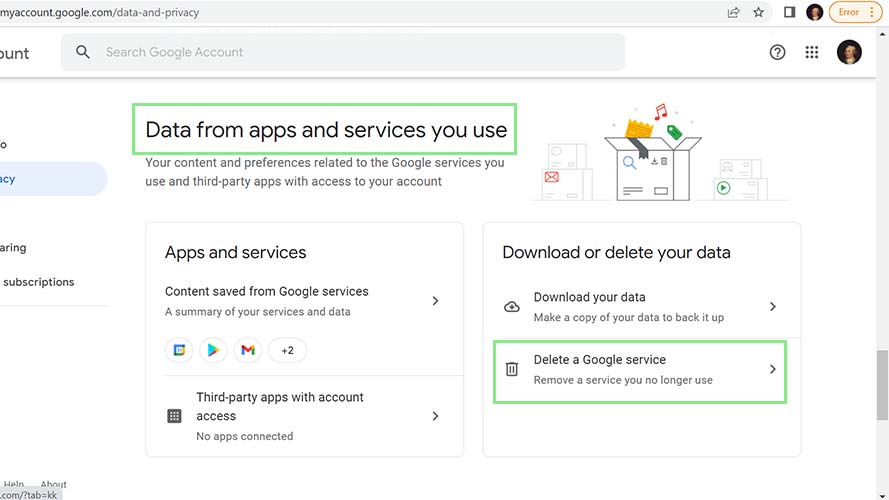
Task: Expand the Download your data chevron
Action: point(772,307)
